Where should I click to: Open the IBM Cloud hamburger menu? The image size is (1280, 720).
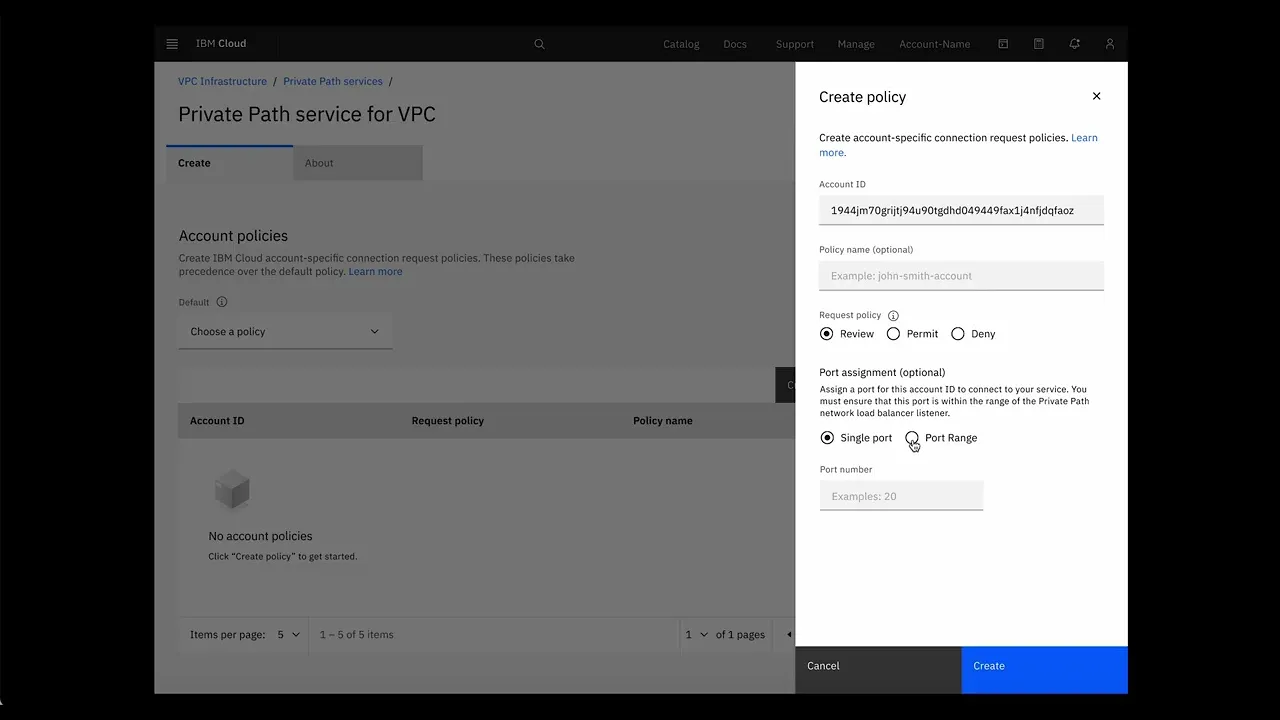172,44
